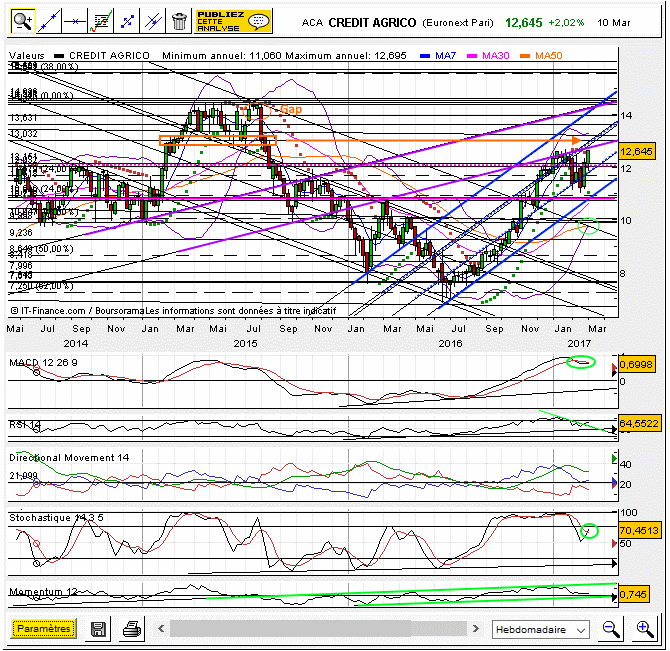Click the 10 Mar date text
This screenshot has height=651, width=670.
click(613, 23)
